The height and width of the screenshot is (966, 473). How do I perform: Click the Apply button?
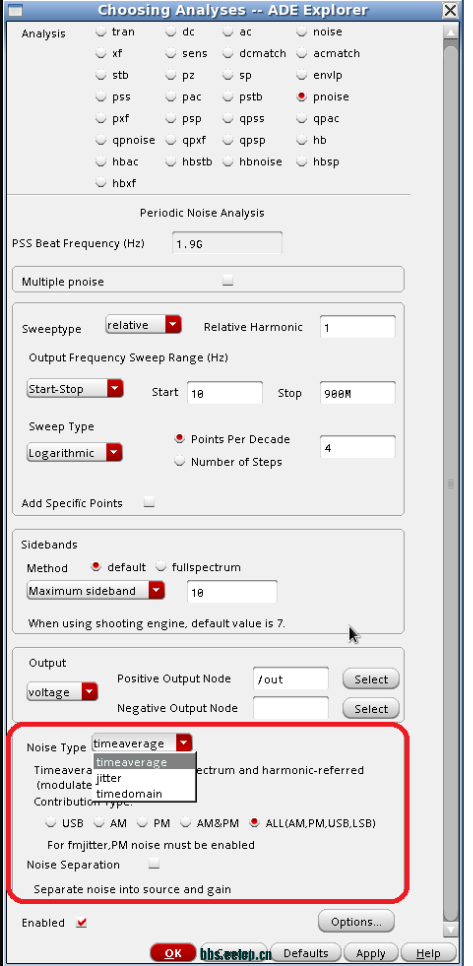coord(371,953)
